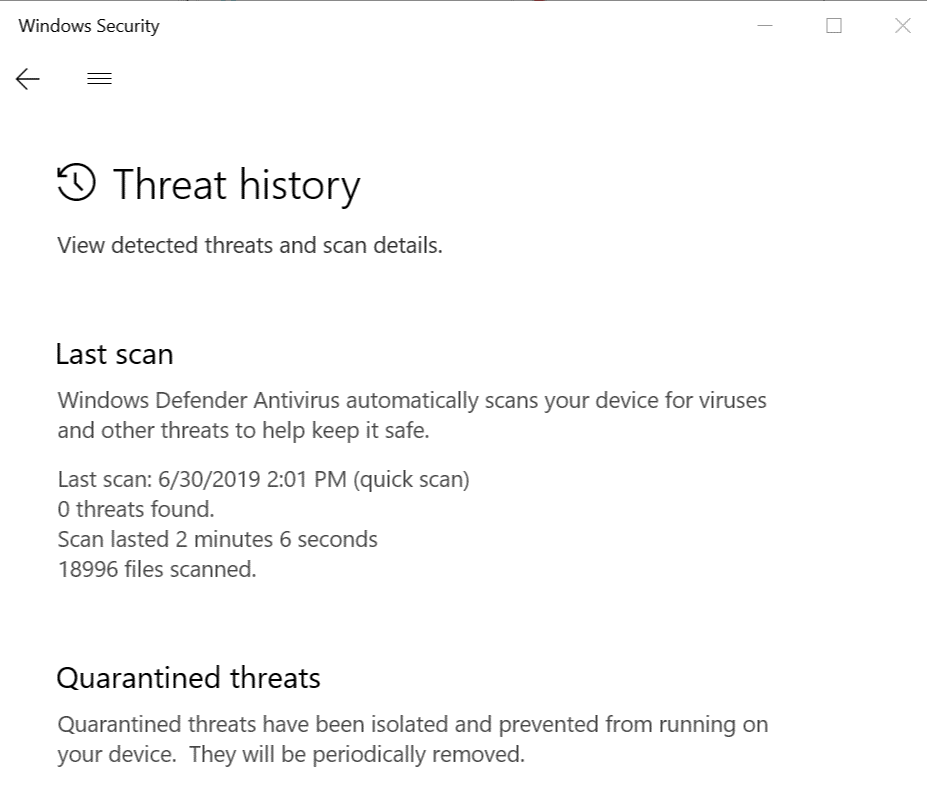Select the Last scan section heading
Screen dimensions: 927x798
114,354
